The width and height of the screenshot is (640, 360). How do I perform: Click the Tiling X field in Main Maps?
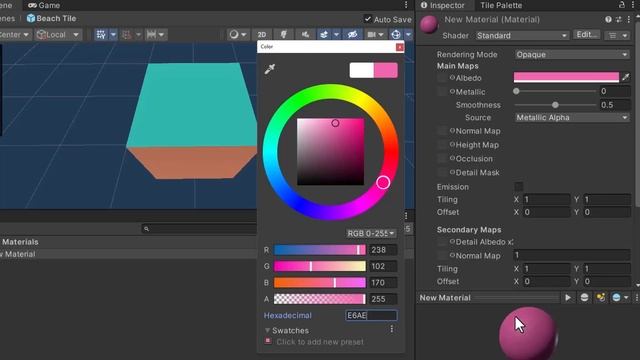(547, 200)
